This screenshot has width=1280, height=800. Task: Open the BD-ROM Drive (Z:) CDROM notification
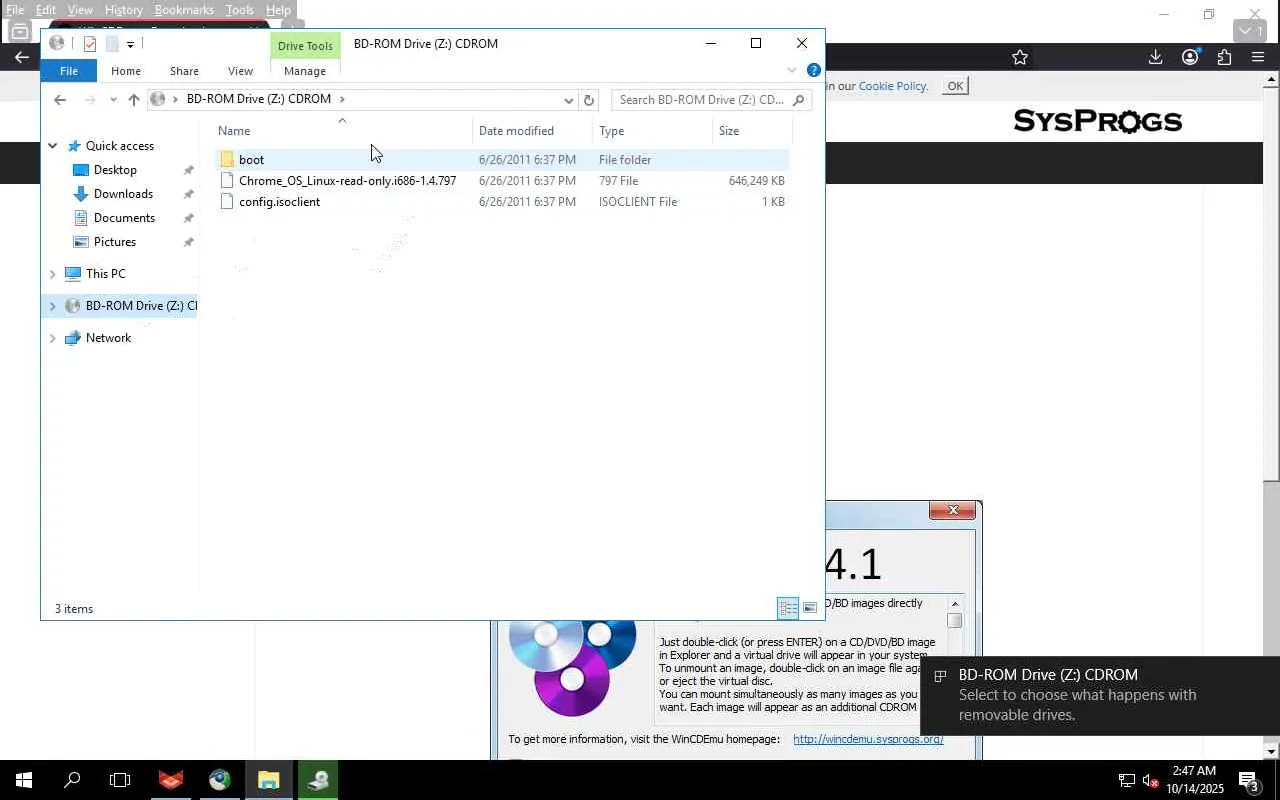[1100, 695]
